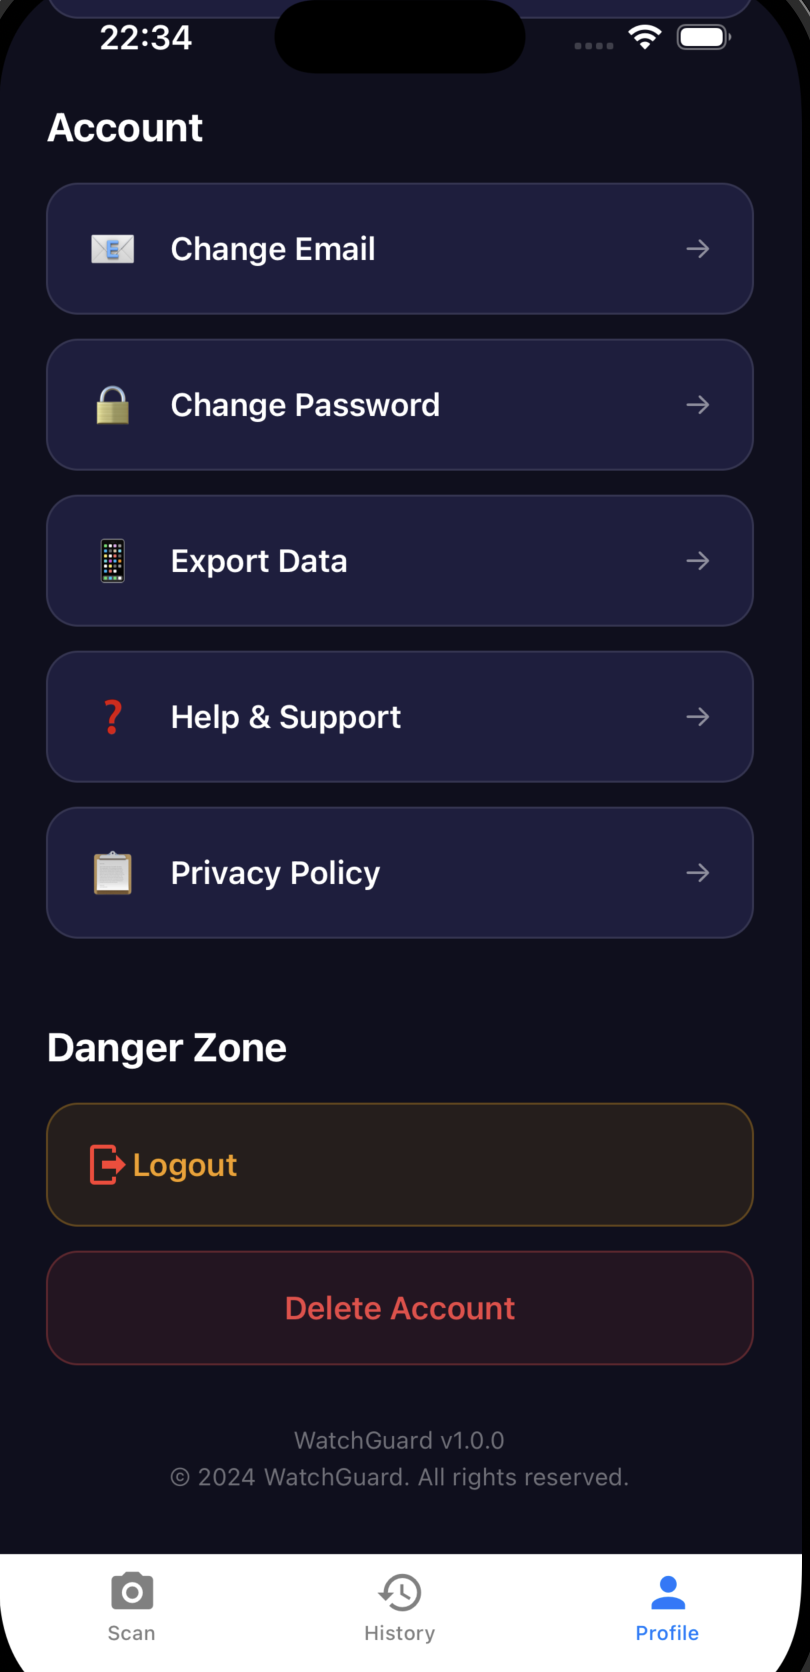Image resolution: width=810 pixels, height=1672 pixels.
Task: Click the red logout door icon
Action: (x=106, y=1165)
